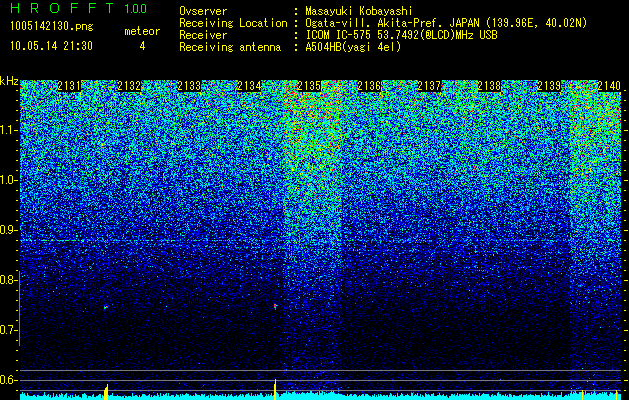This screenshot has width=629, height=400.
Task: Click the 2134 time marker
Action: click(x=249, y=86)
